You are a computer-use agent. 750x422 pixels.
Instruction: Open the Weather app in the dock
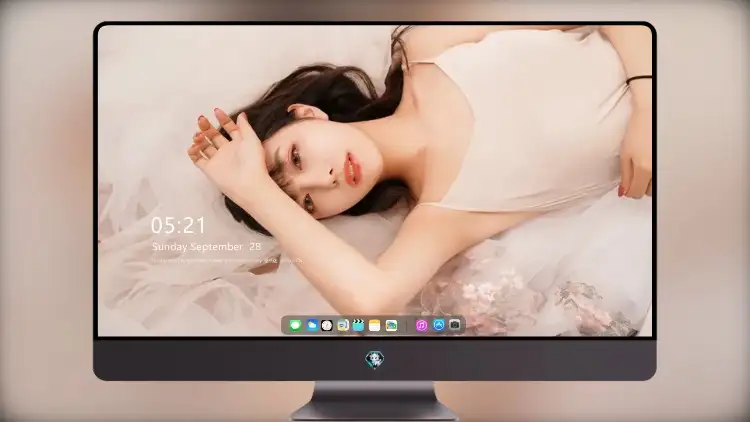click(x=312, y=325)
